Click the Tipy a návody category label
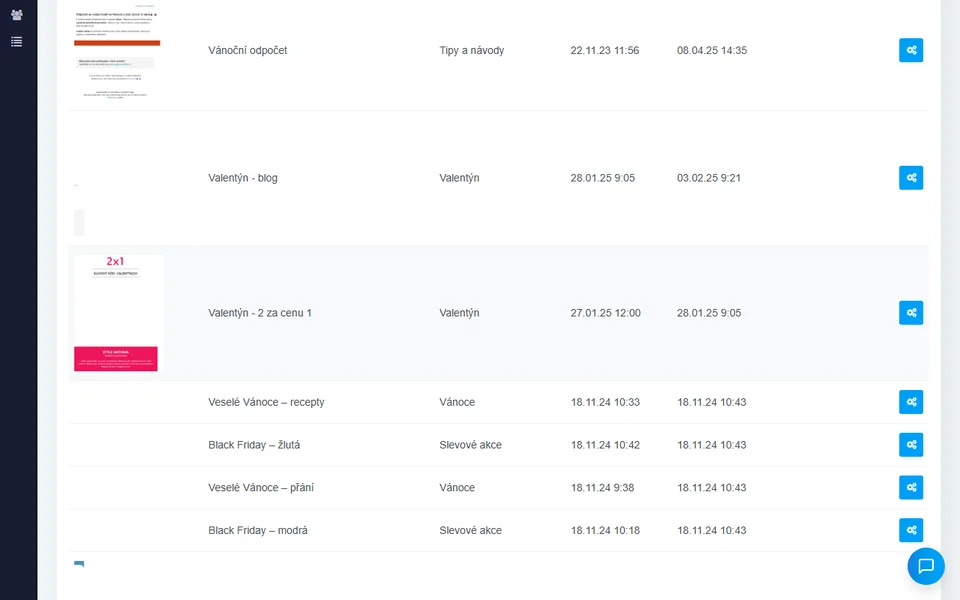The width and height of the screenshot is (960, 600). pyautogui.click(x=471, y=50)
